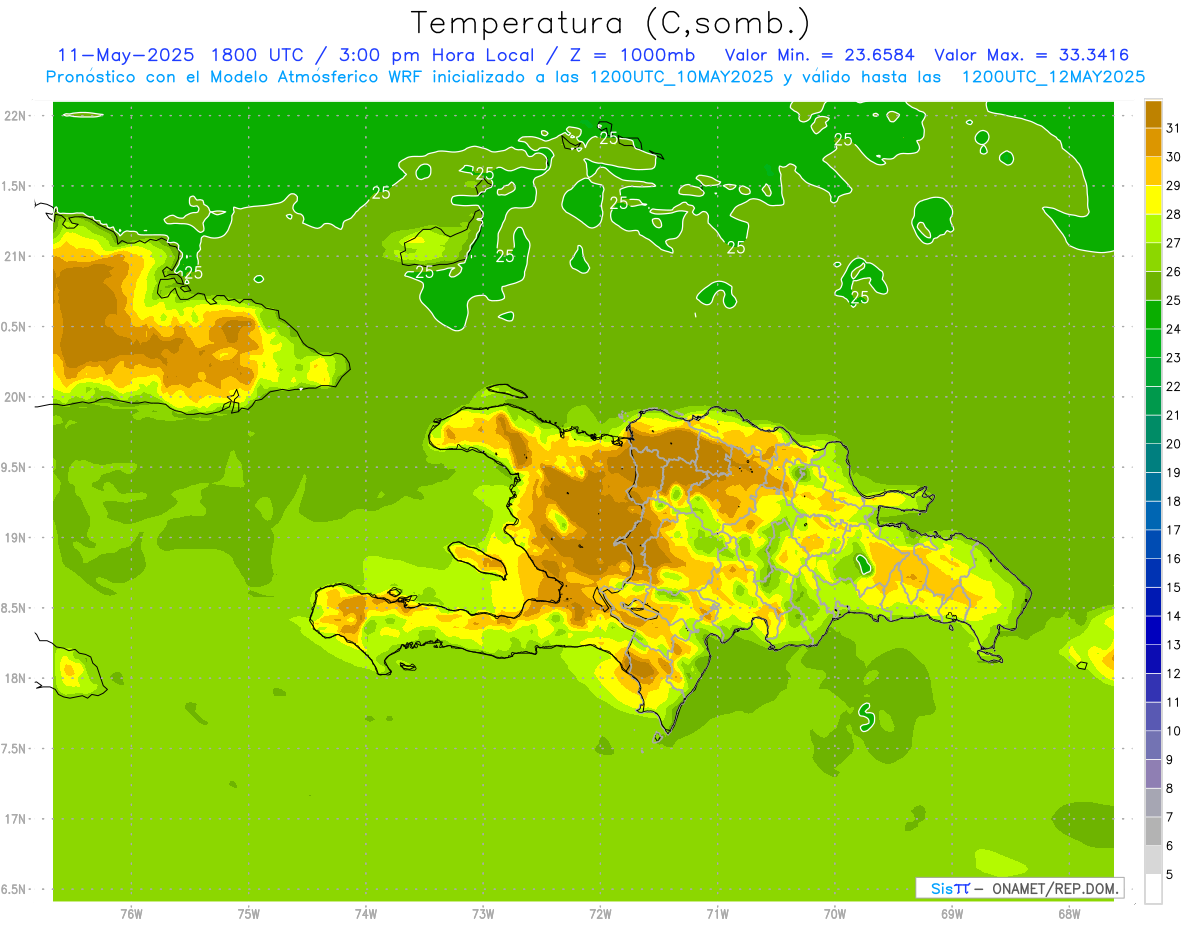The image size is (1200, 927).
Task: Click the '1.5N' latitude axis label
Action: click(13, 186)
